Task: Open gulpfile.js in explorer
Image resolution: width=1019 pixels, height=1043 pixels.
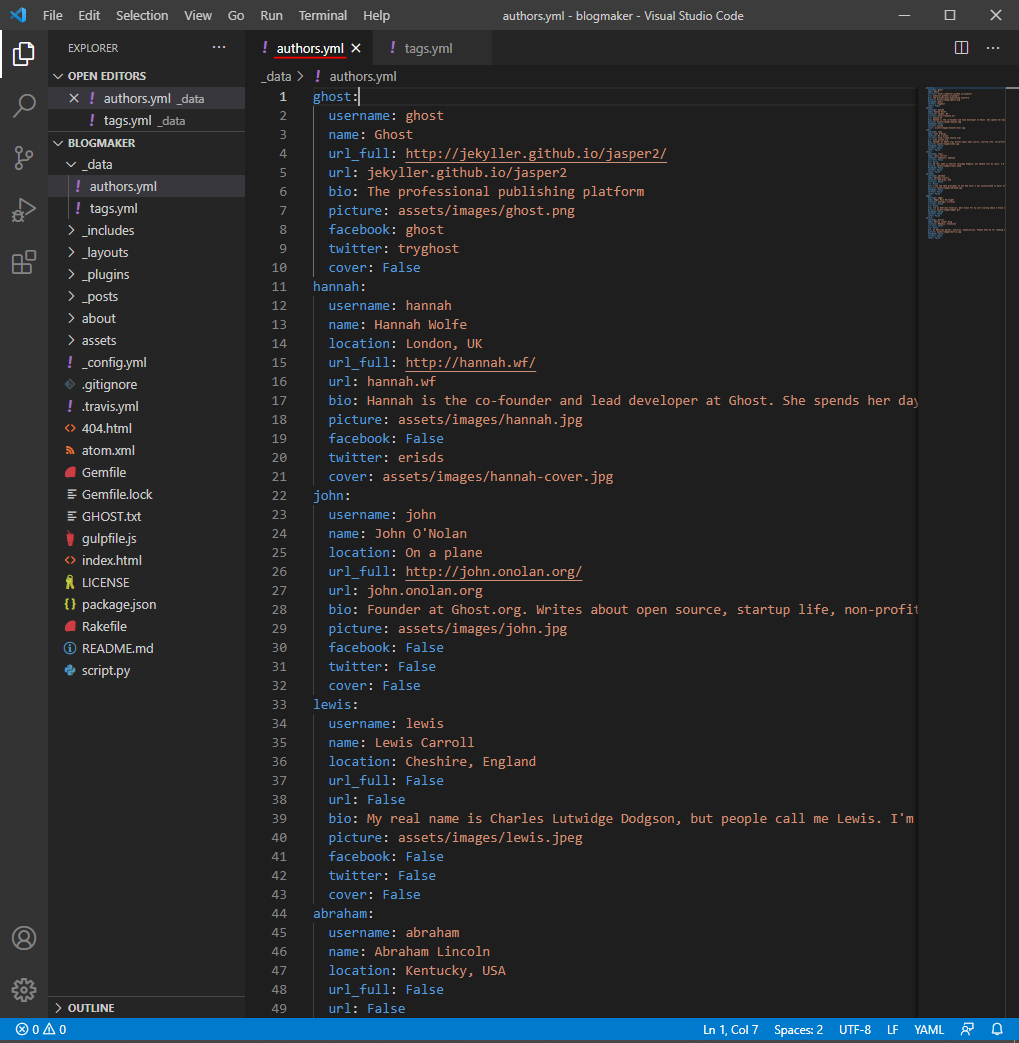Action: [x=146, y=538]
